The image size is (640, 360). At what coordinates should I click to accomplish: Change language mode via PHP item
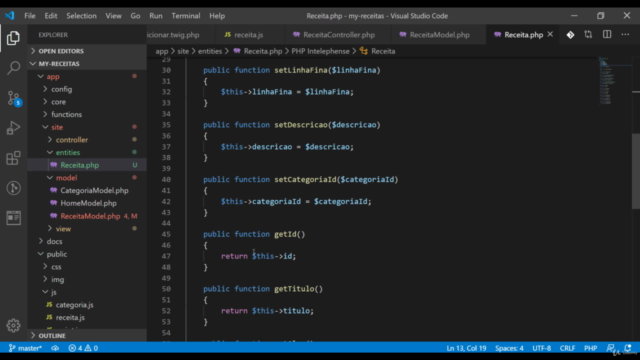pos(590,348)
